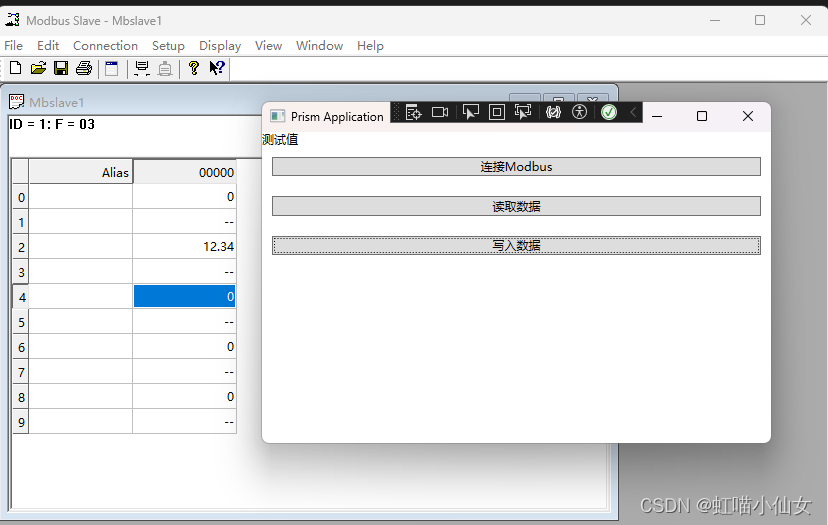Click the 连接Modbus button

(516, 166)
